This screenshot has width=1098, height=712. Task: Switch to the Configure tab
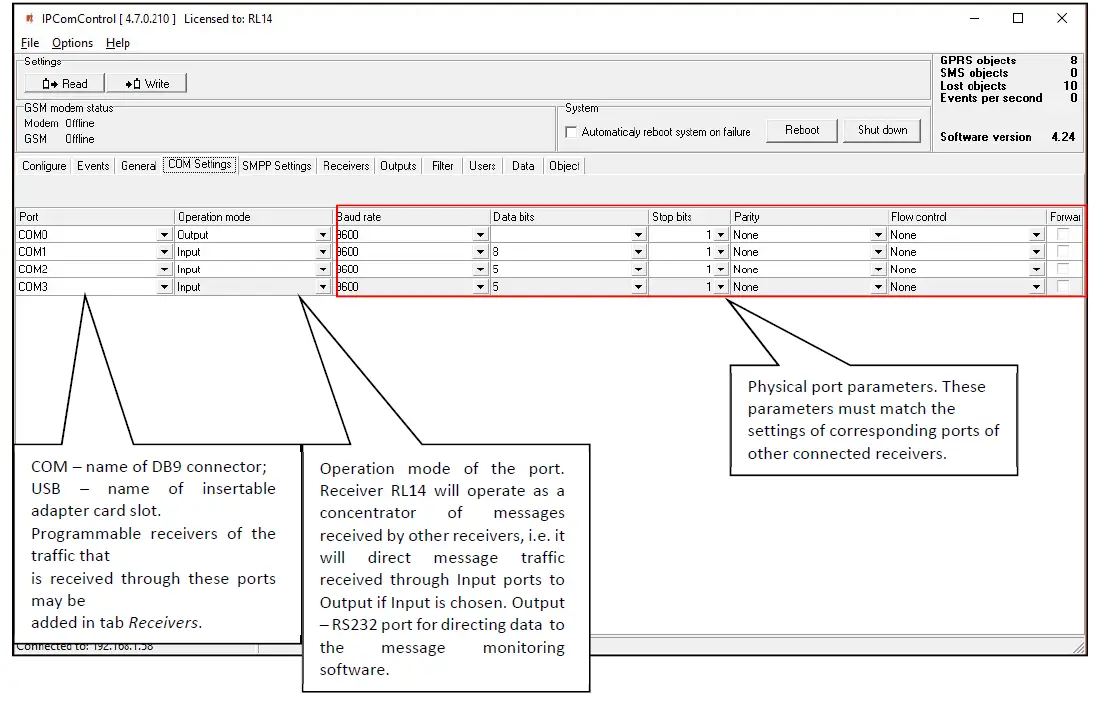[44, 166]
